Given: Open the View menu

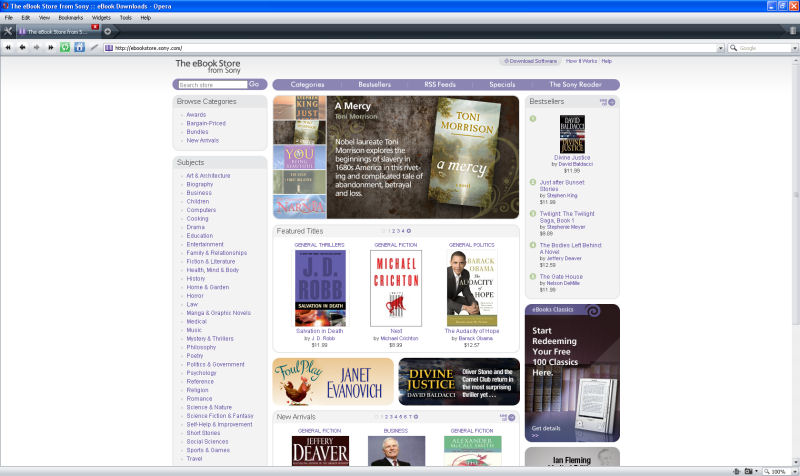Looking at the screenshot, I should (44, 17).
